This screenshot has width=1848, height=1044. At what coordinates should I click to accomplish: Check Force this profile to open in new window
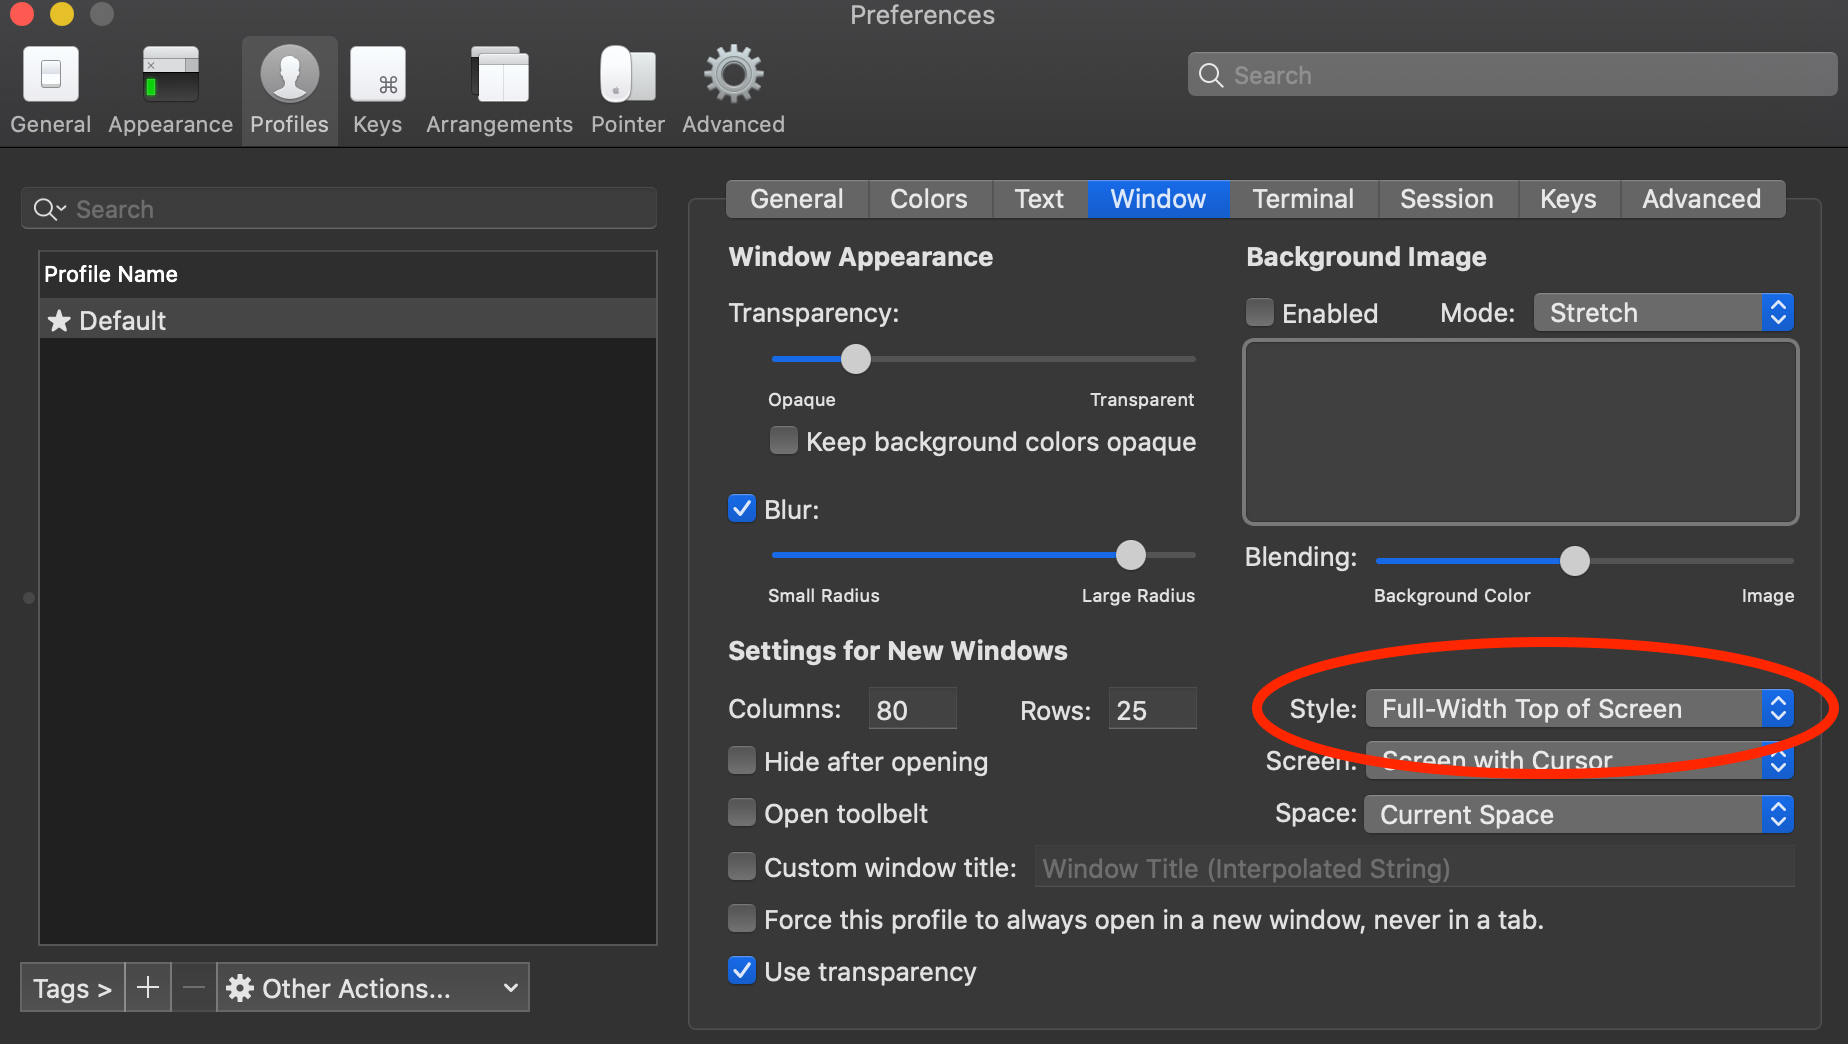point(742,919)
